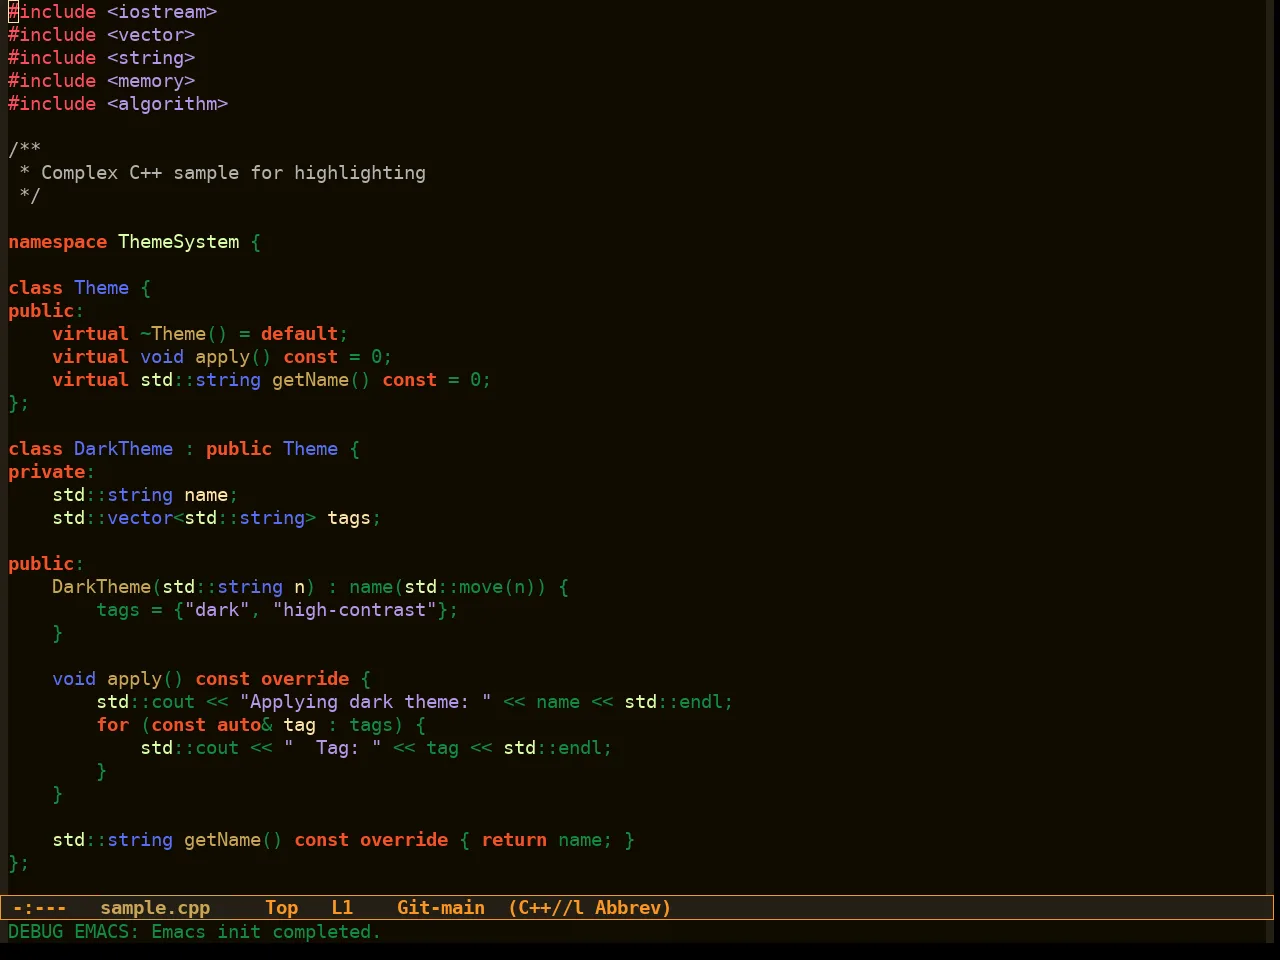
Task: Place cursor on '#include <memory>' line
Action: point(102,81)
